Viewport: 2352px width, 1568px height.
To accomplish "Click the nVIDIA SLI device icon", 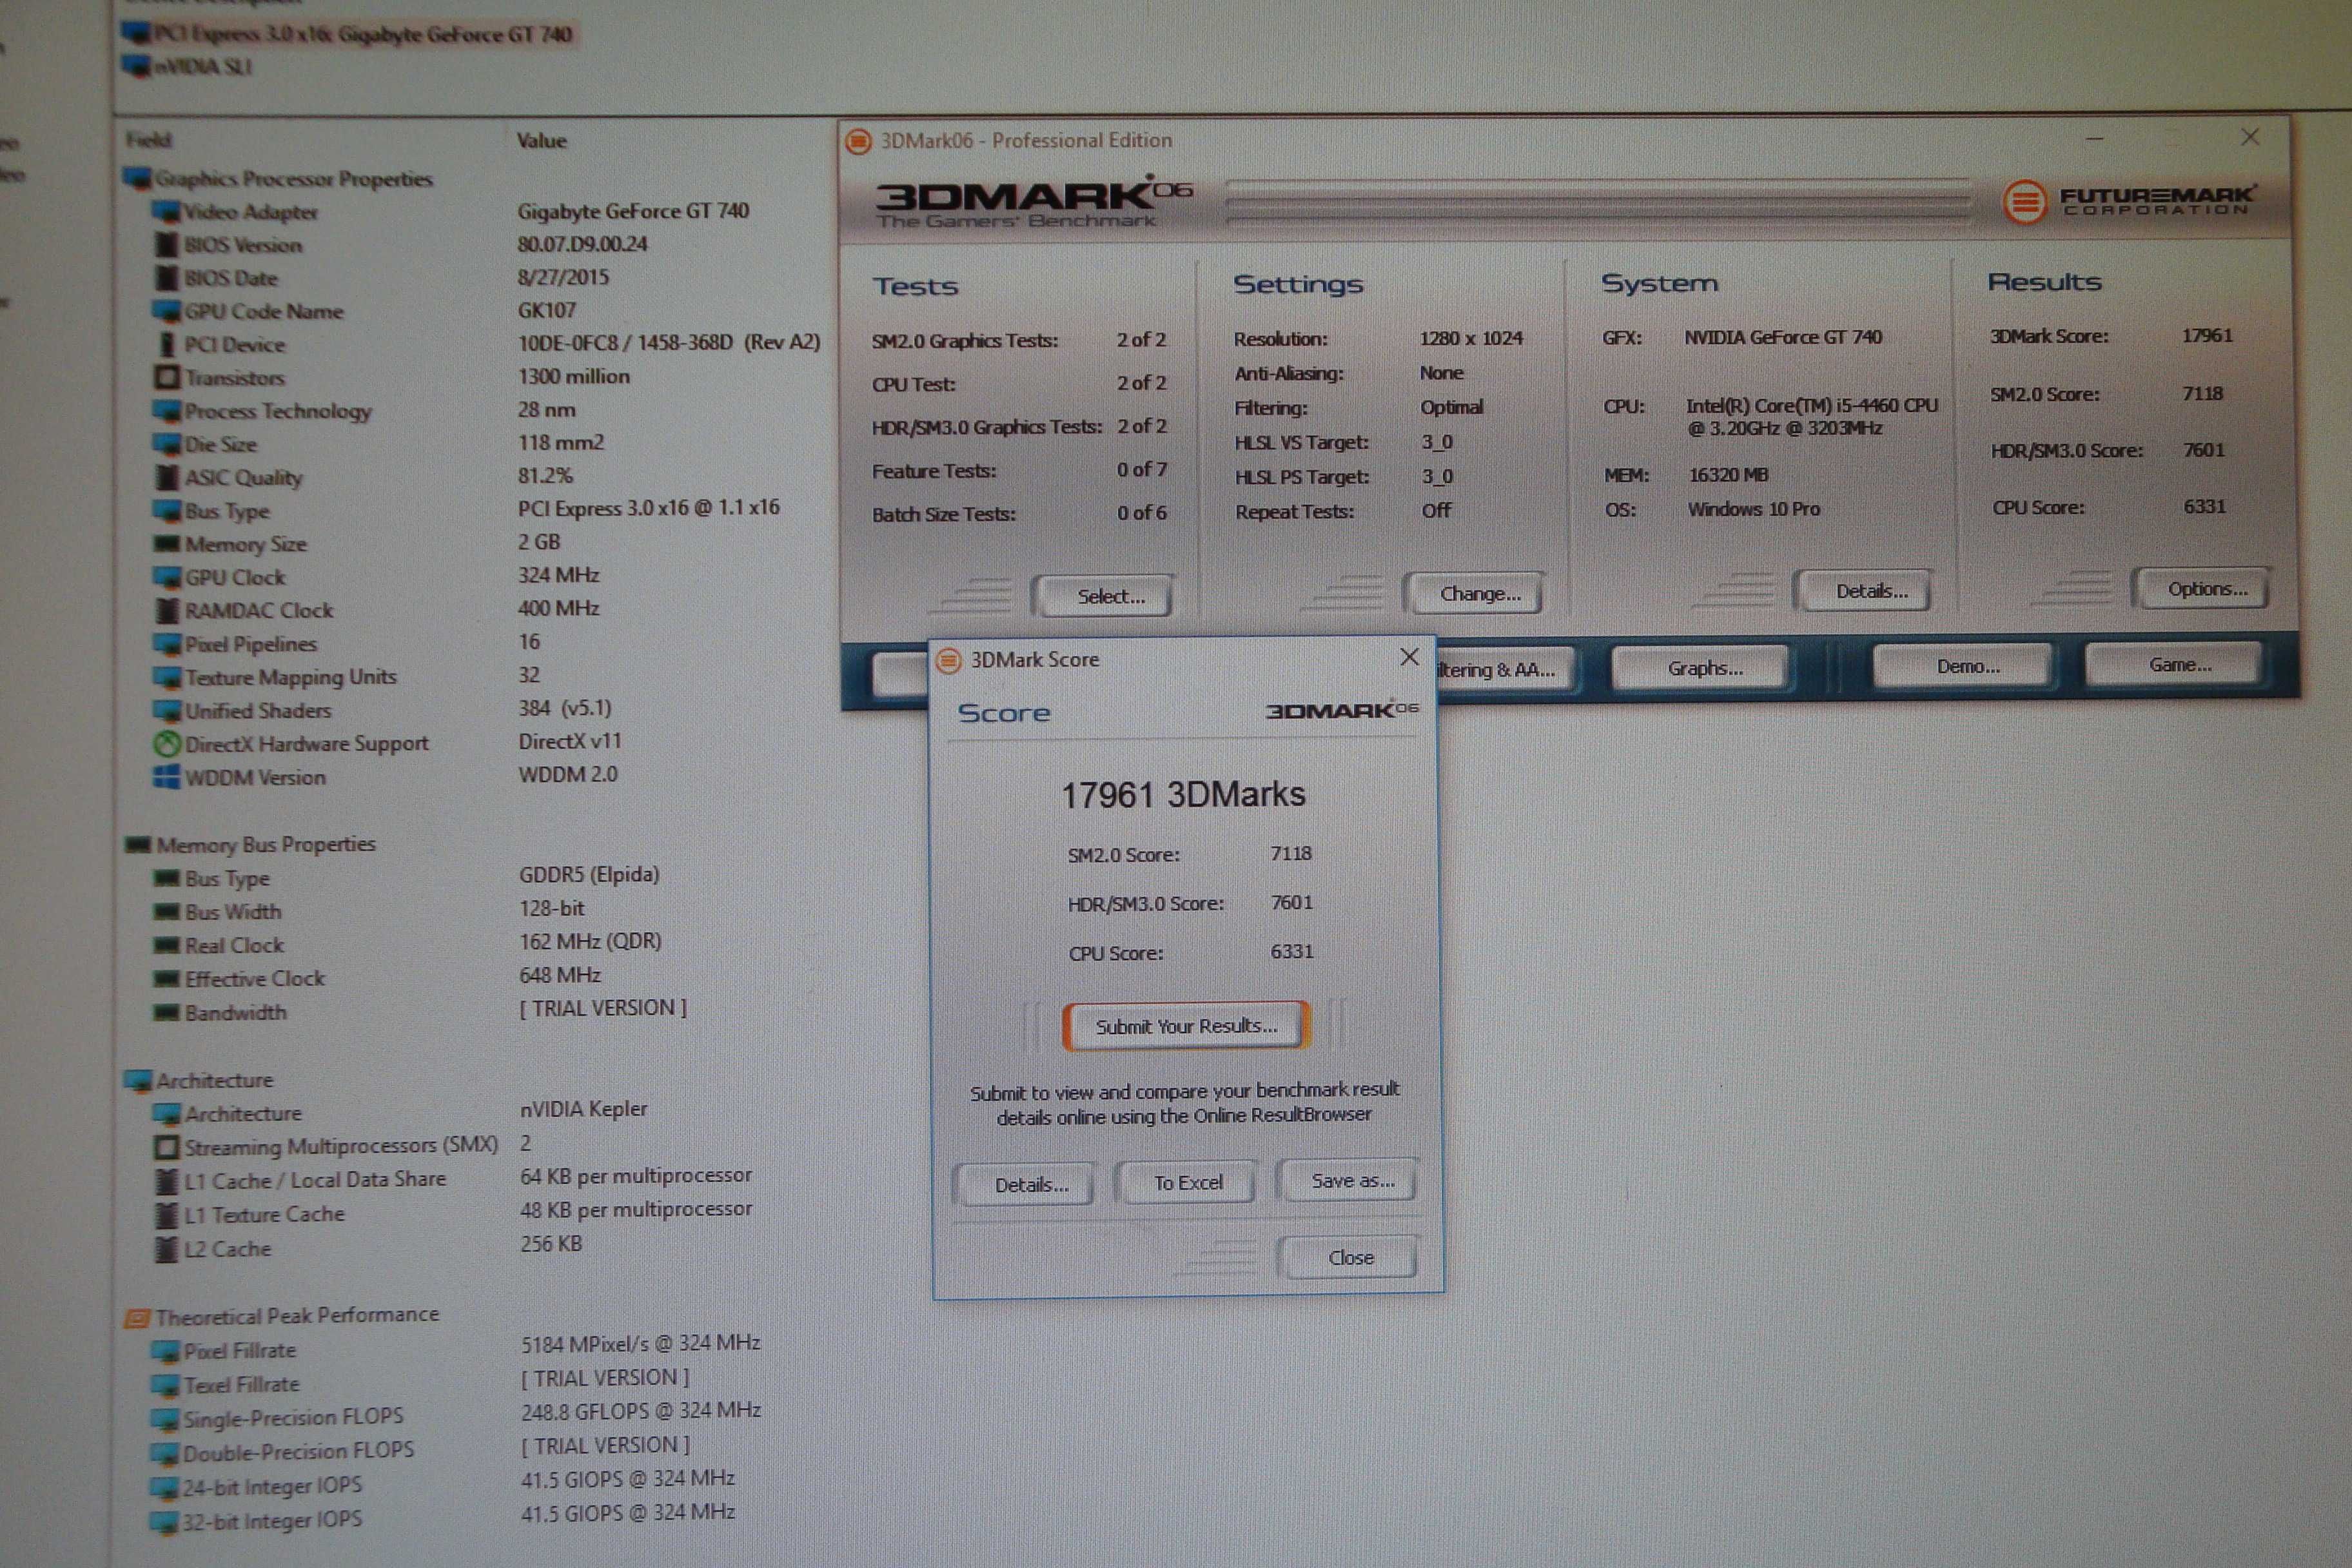I will tap(136, 66).
